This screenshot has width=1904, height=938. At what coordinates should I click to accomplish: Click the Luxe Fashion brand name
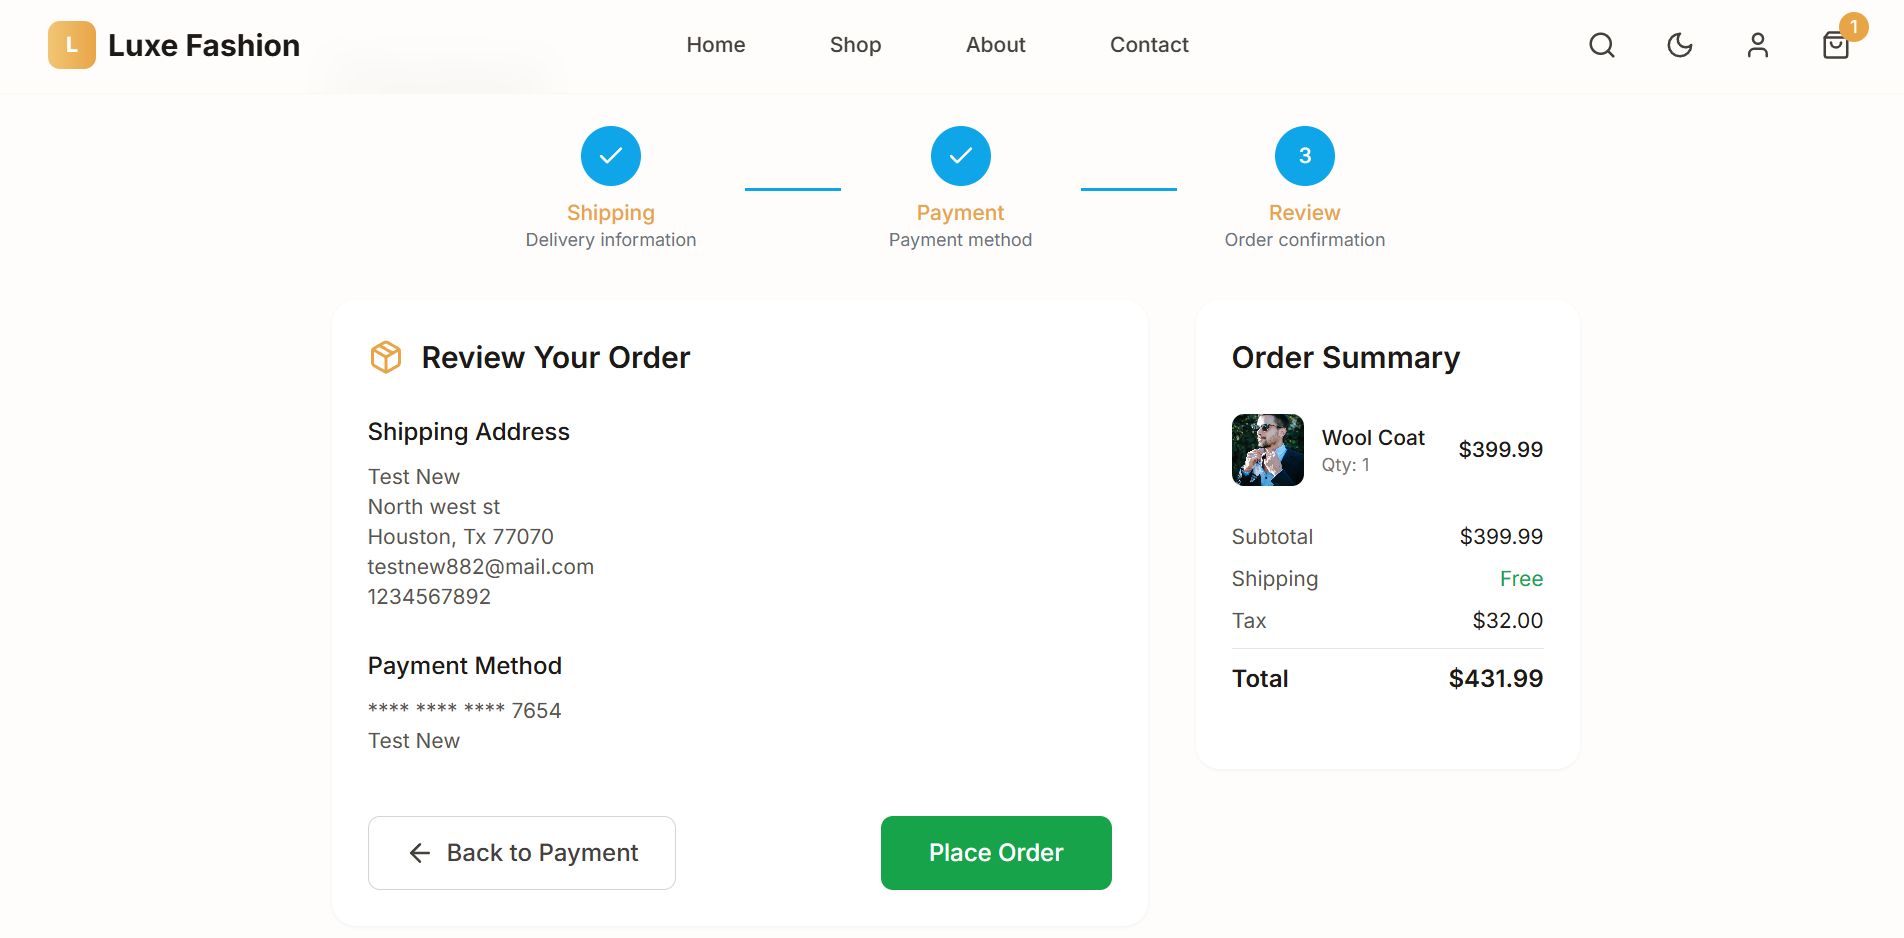(x=204, y=45)
